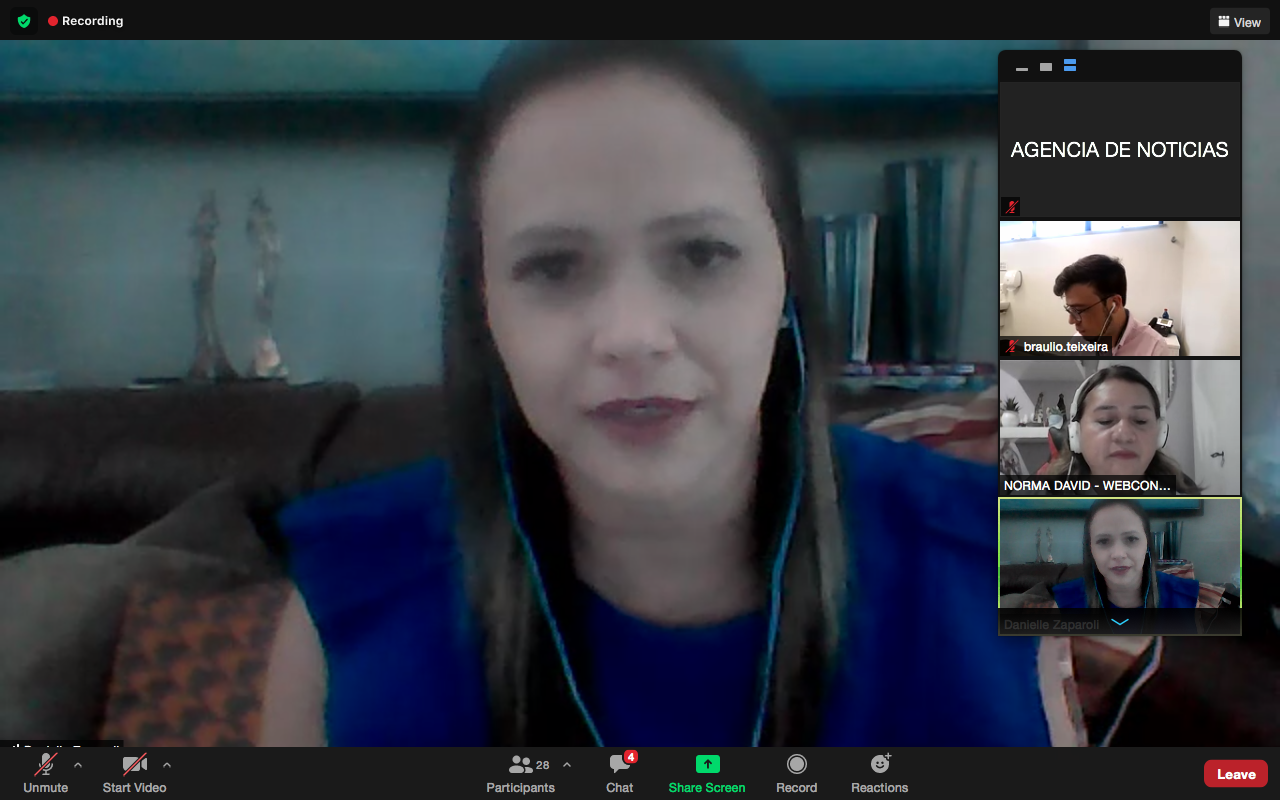Open the Reactions emoji menu
This screenshot has width=1280, height=800.
click(880, 772)
